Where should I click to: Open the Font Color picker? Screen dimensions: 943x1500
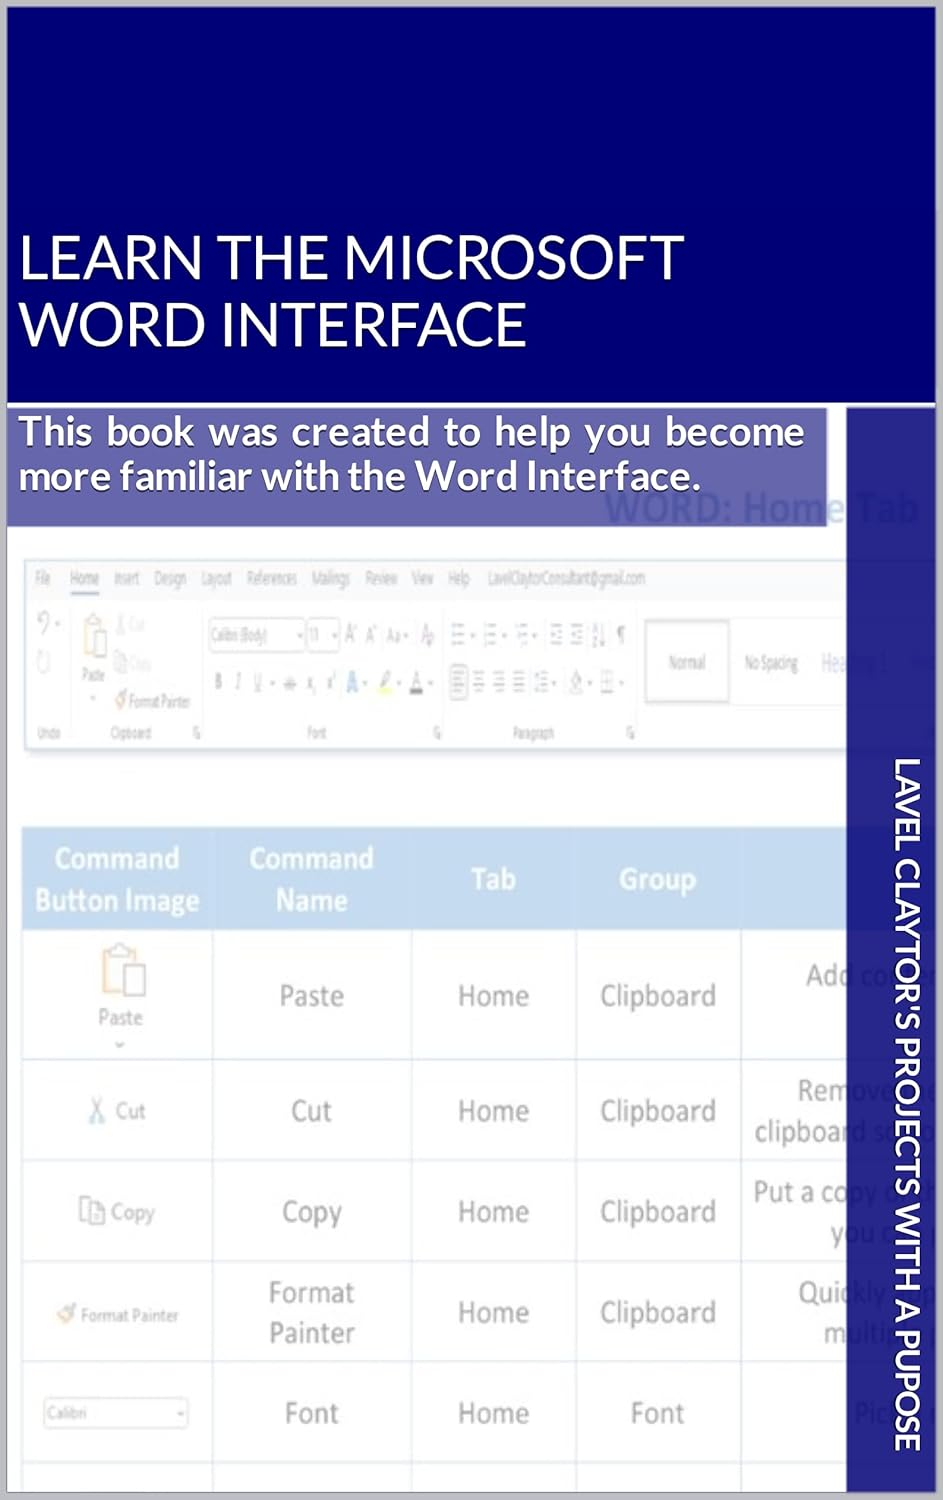414,682
